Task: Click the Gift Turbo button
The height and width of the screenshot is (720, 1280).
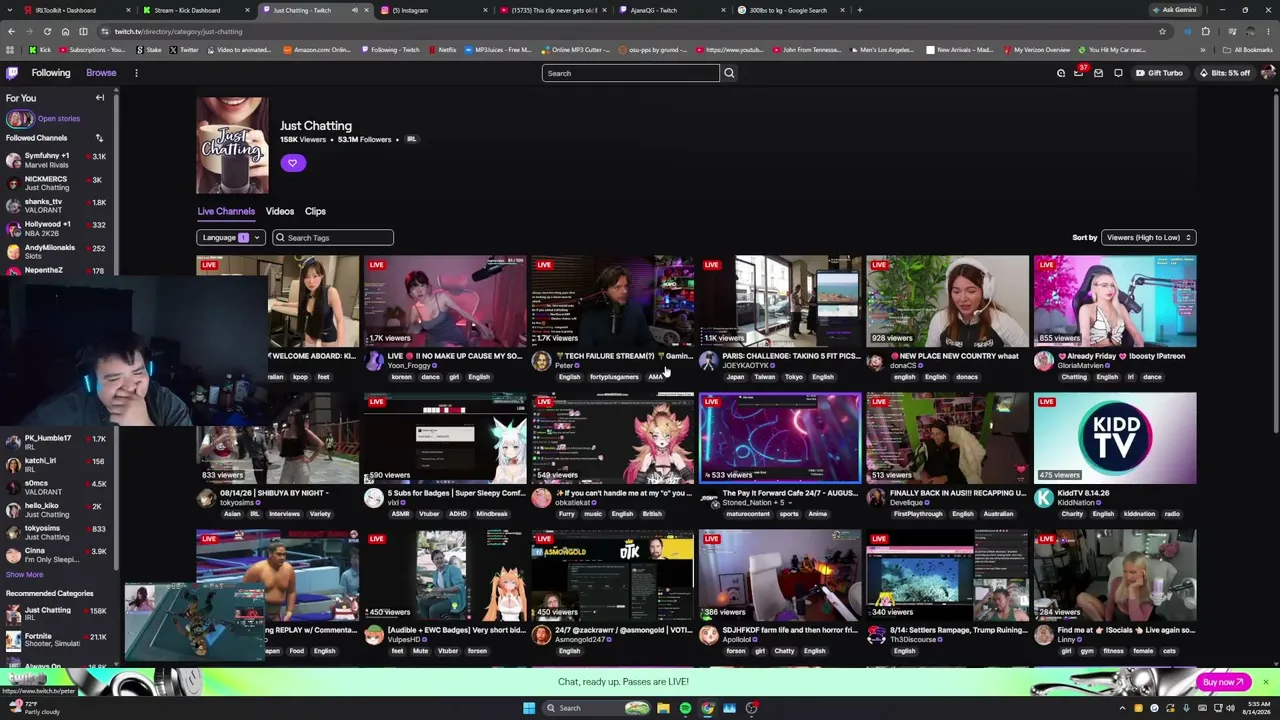Action: [1159, 73]
